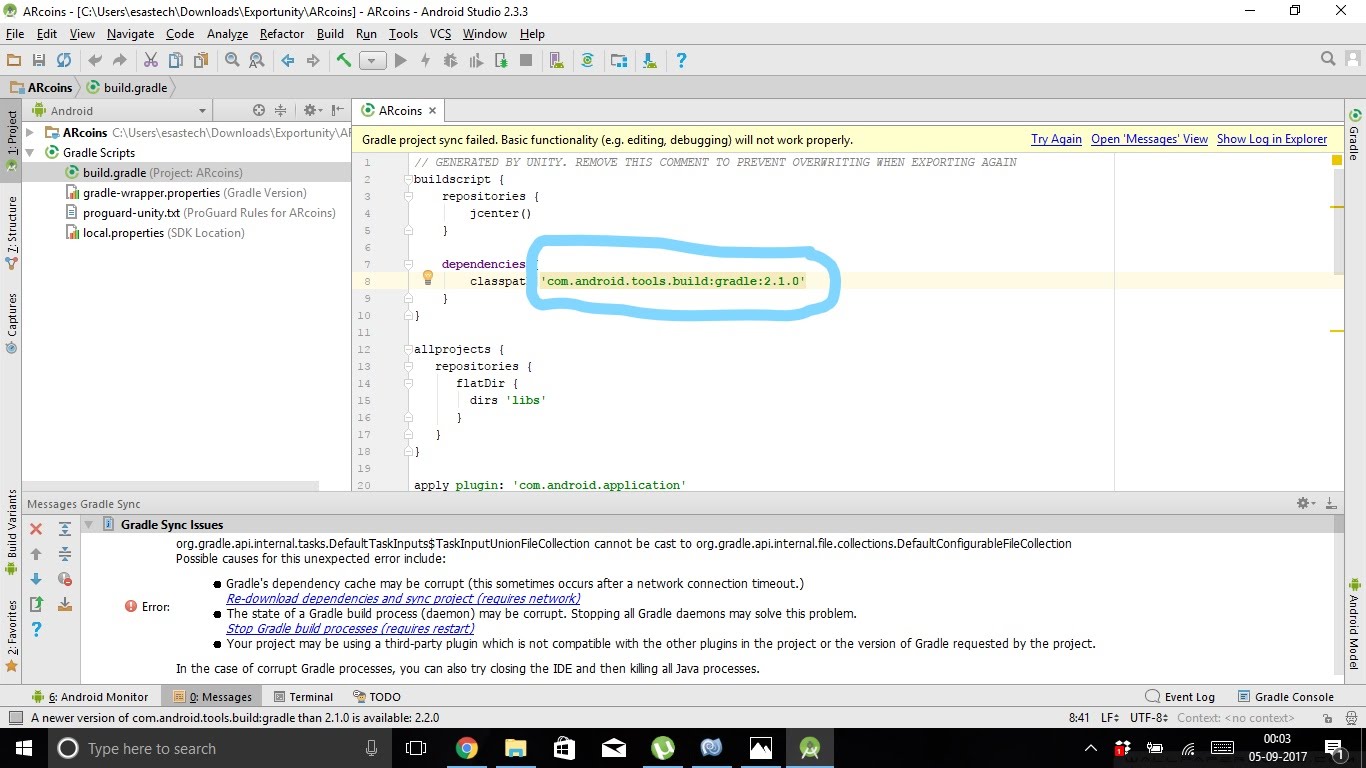Open the Refactor menu
Viewport: 1366px width, 768px height.
coord(282,34)
